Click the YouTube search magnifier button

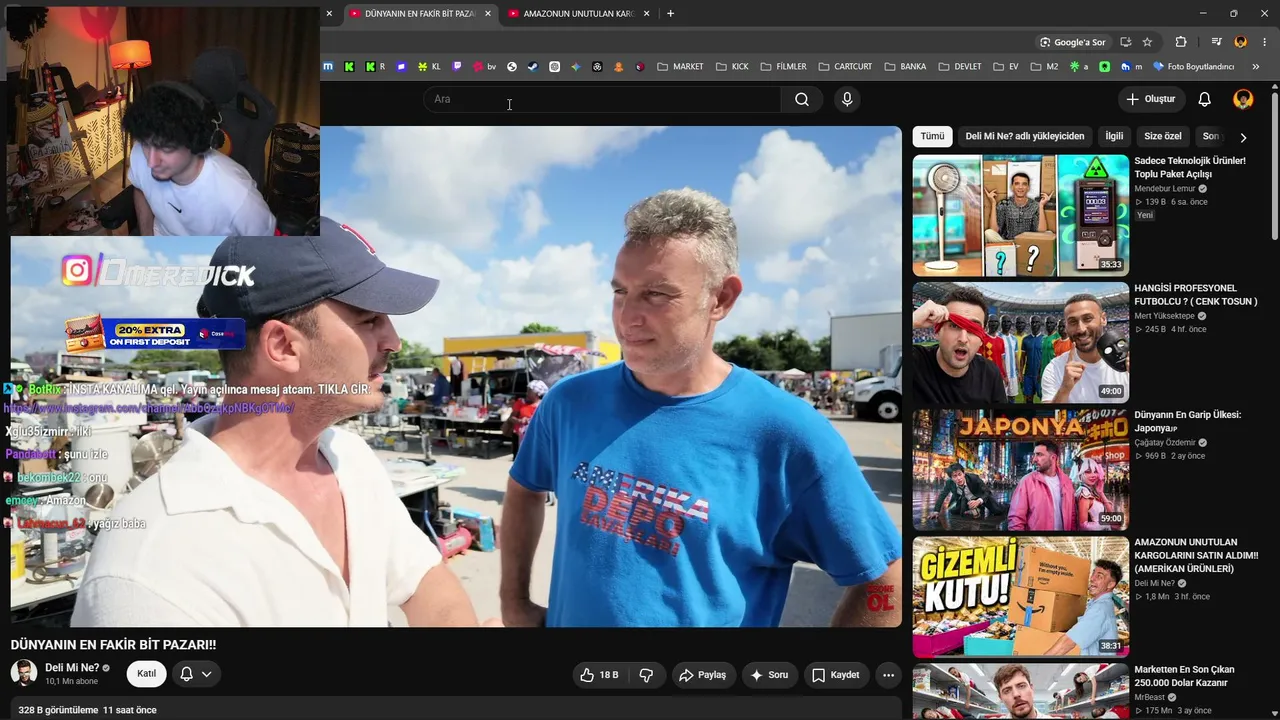click(x=802, y=99)
